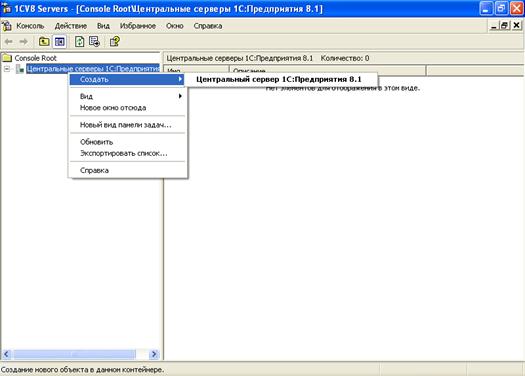Open the Вид menu in menu bar
Viewport: 525px width, 376px height.
tap(103, 26)
